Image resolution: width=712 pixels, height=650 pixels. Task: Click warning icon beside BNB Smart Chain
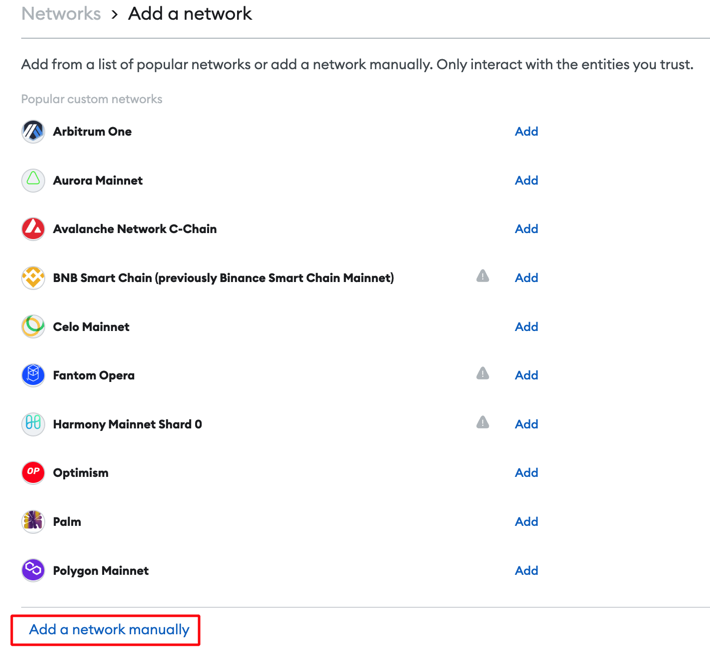[483, 276]
